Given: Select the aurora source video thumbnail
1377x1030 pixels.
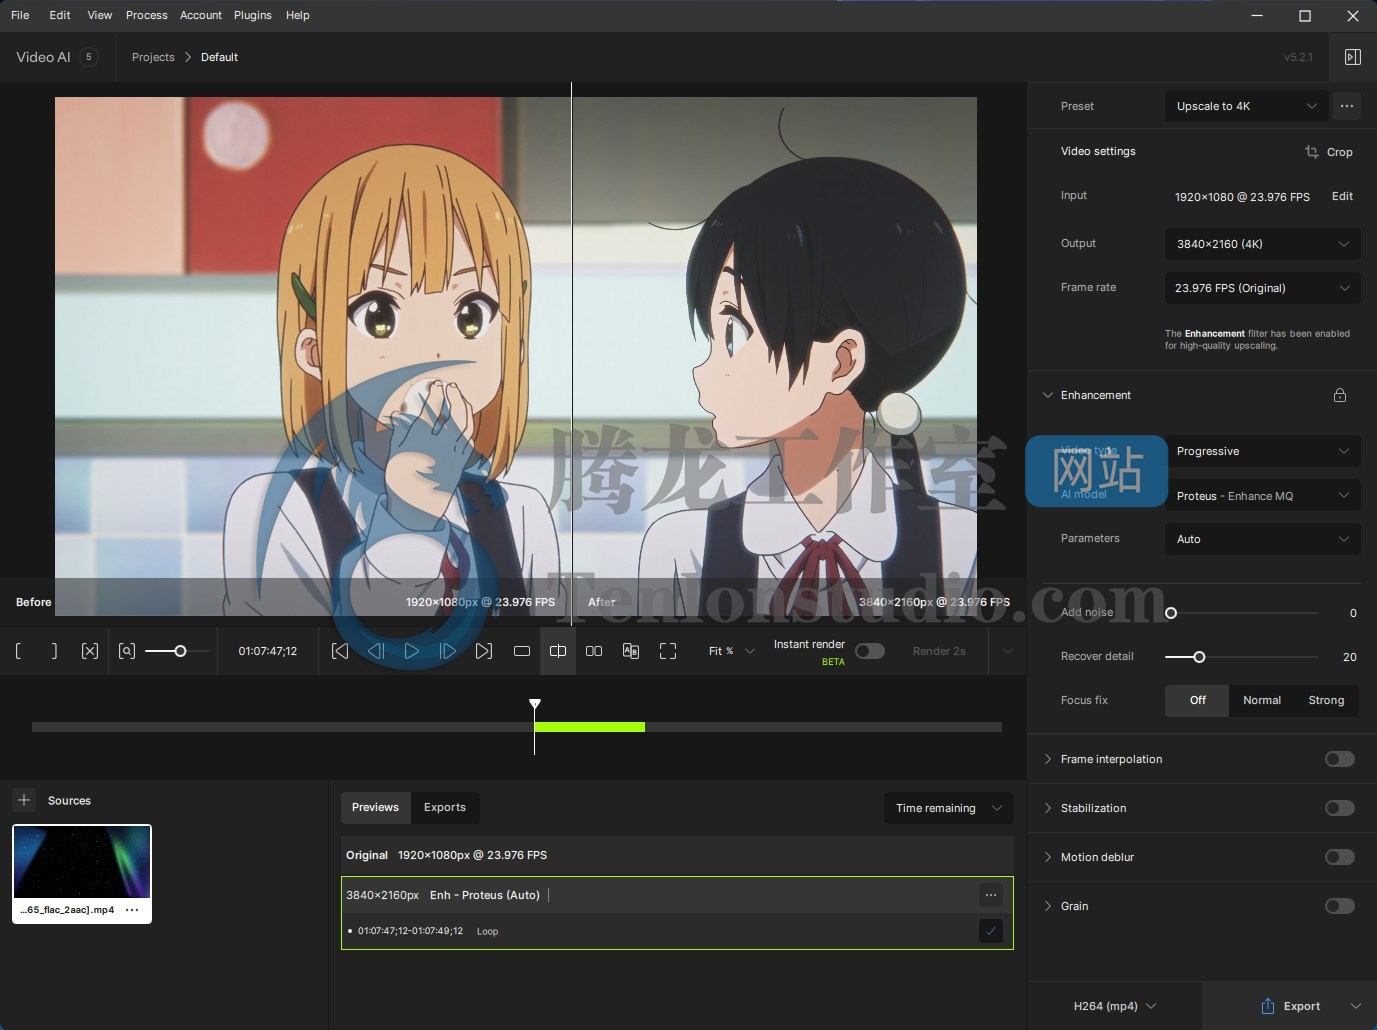Looking at the screenshot, I should [x=82, y=862].
